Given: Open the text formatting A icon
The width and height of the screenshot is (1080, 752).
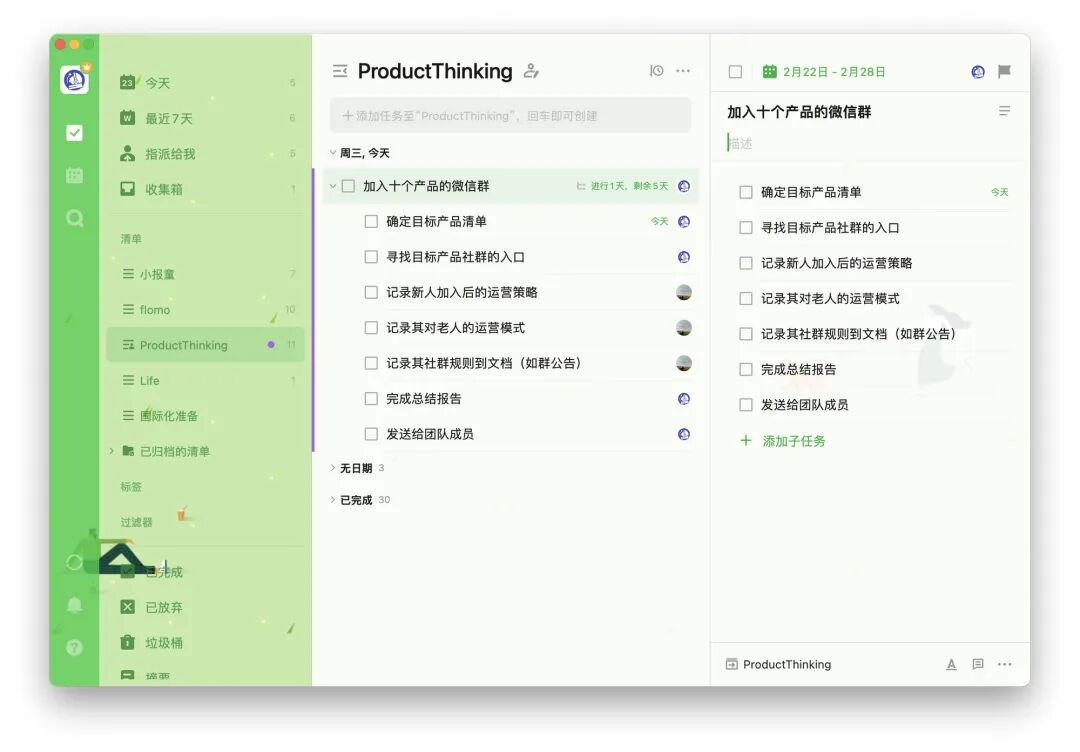Looking at the screenshot, I should click(951, 665).
